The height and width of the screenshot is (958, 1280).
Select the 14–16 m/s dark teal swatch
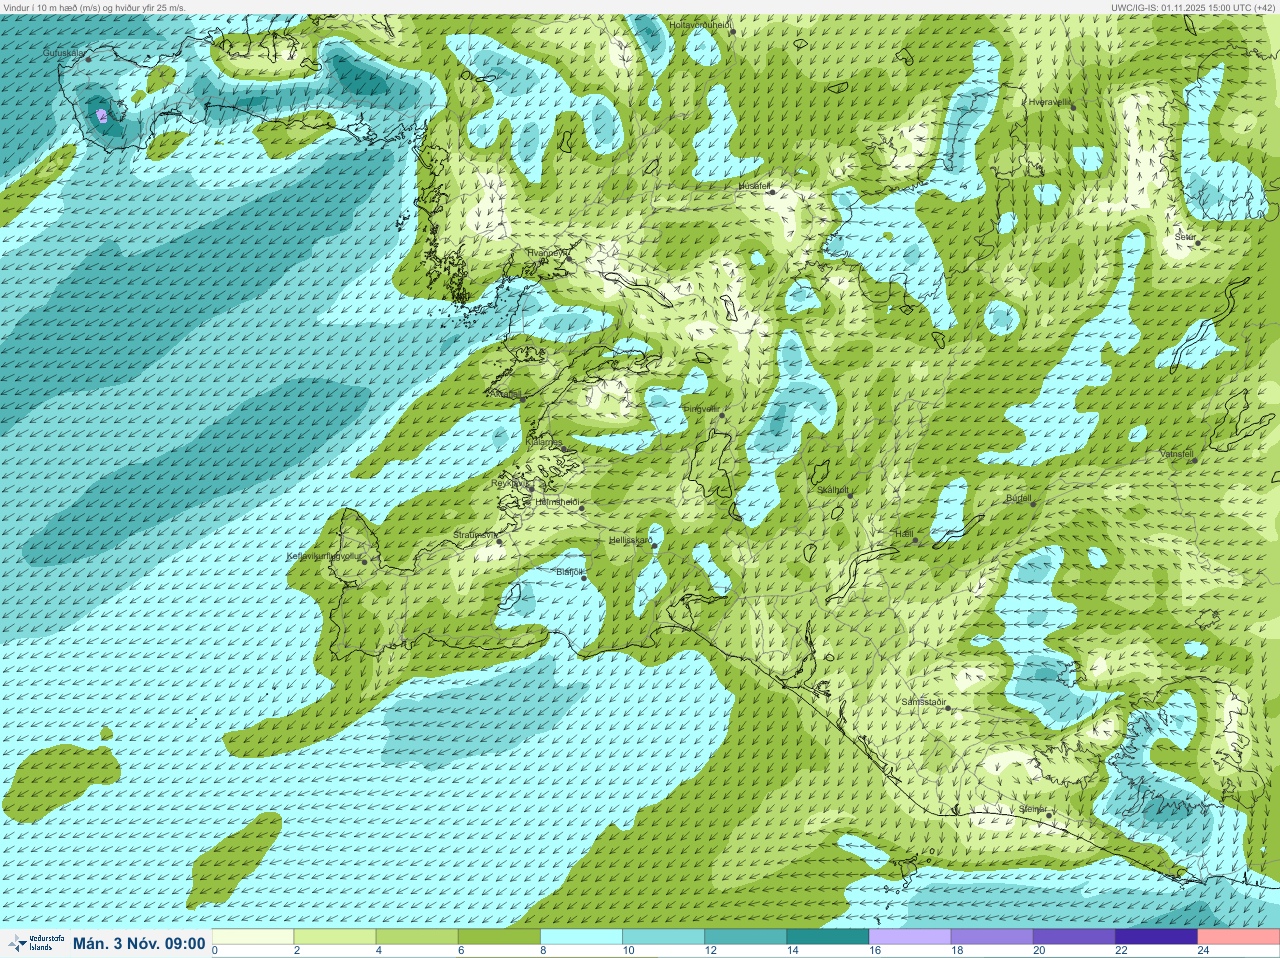(x=827, y=937)
